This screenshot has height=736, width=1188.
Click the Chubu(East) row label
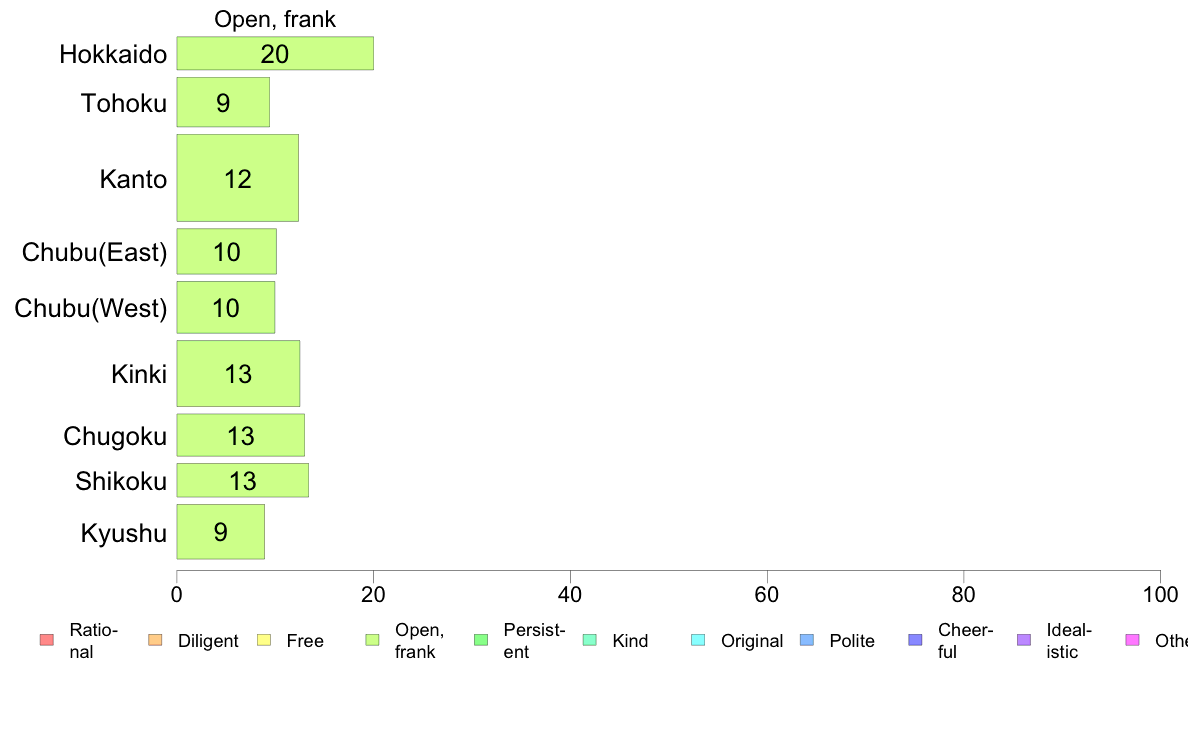click(x=94, y=252)
